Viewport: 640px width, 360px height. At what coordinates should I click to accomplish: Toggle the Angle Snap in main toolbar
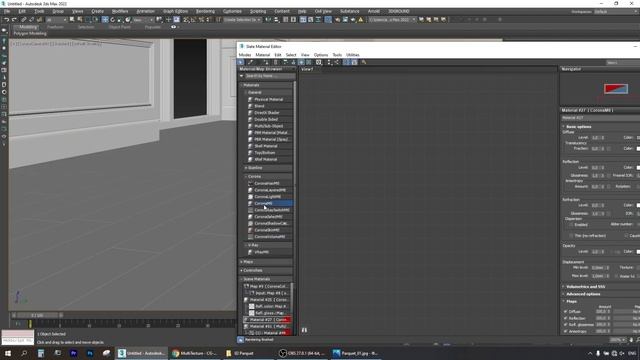pyautogui.click(x=193, y=20)
